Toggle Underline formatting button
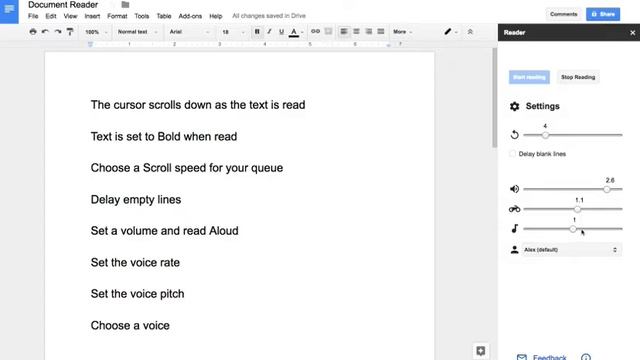The height and width of the screenshot is (360, 640). pyautogui.click(x=281, y=31)
